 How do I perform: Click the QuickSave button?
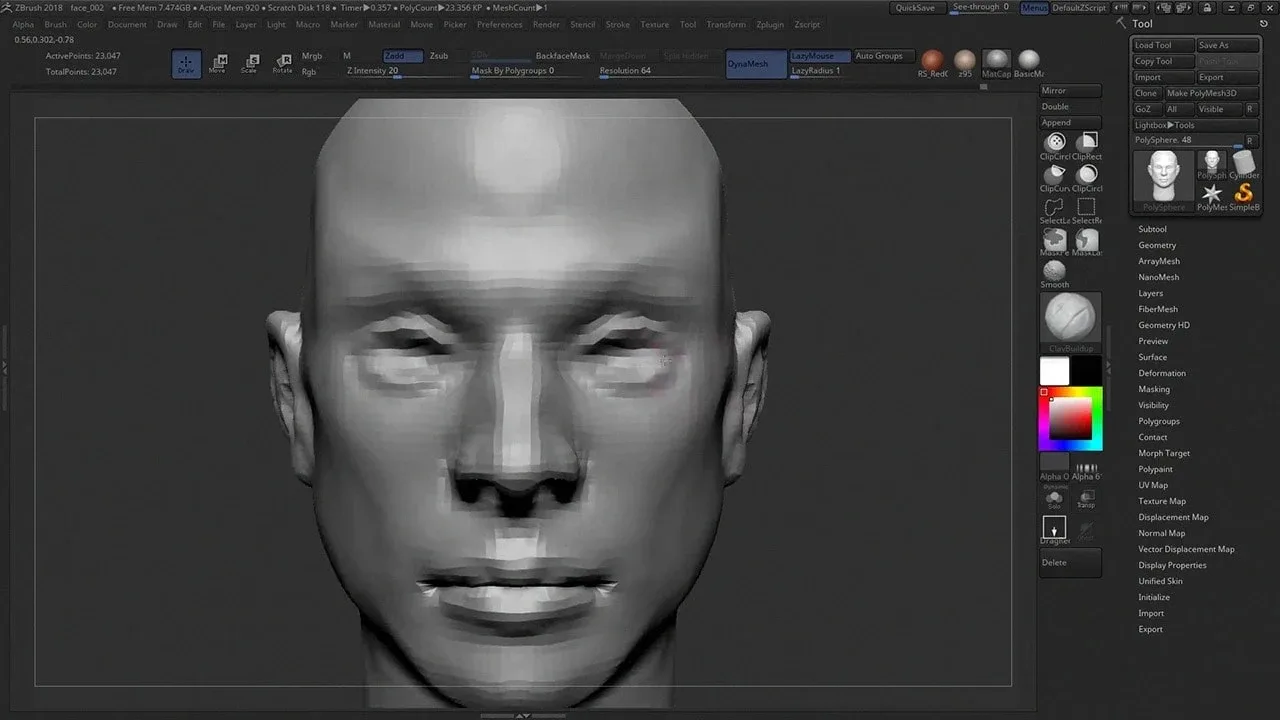point(915,7)
